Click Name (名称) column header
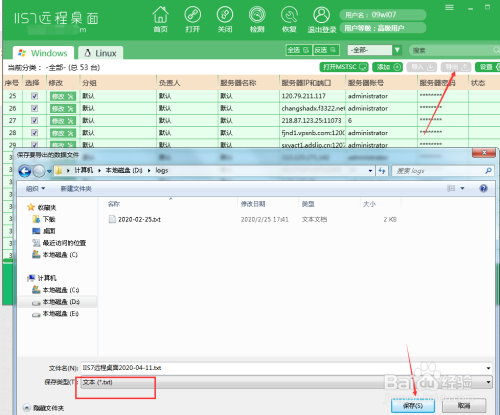Image resolution: width=500 pixels, height=415 pixels. tap(114, 204)
